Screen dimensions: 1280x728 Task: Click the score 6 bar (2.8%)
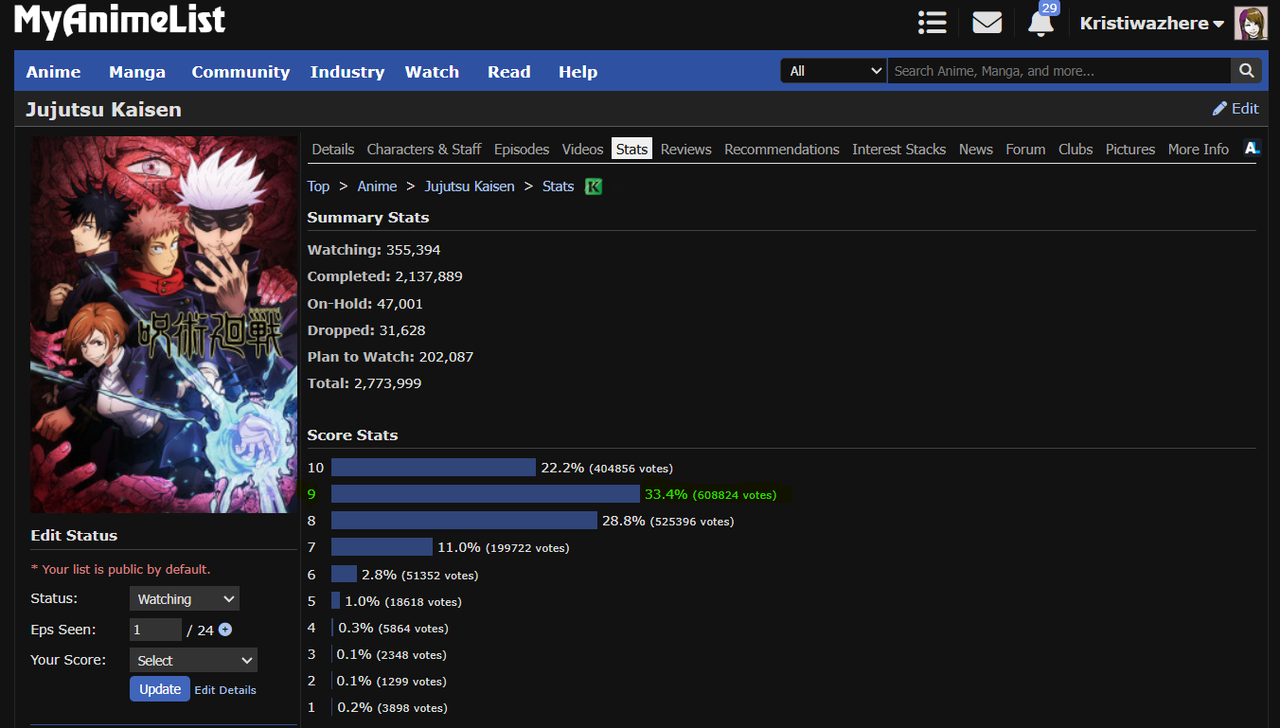coord(344,574)
